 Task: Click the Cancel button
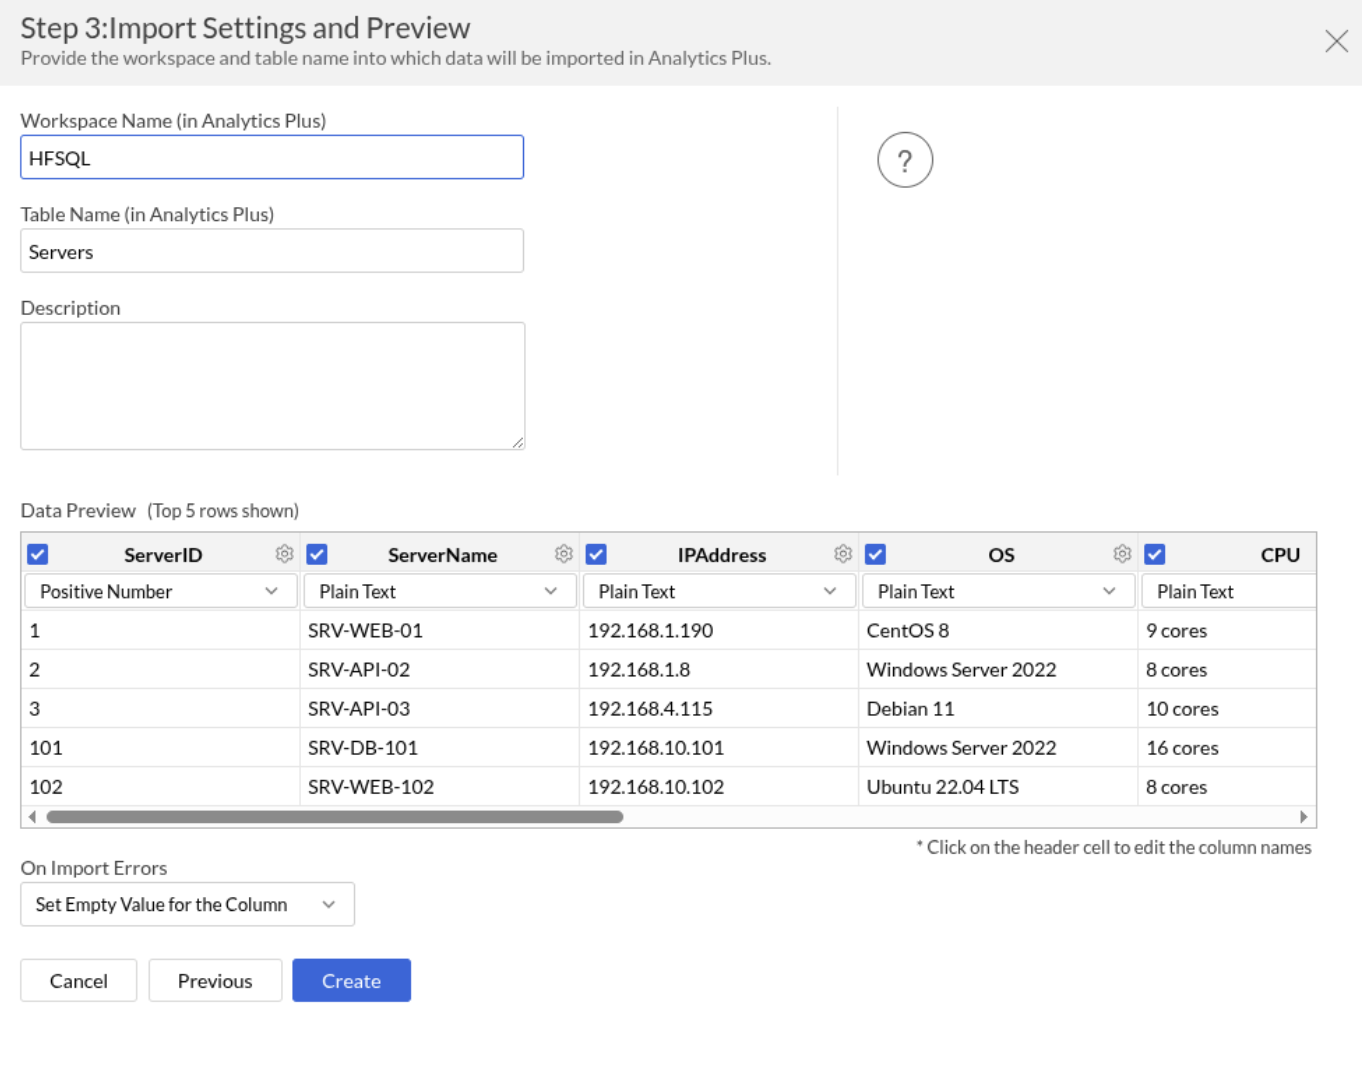tap(78, 980)
